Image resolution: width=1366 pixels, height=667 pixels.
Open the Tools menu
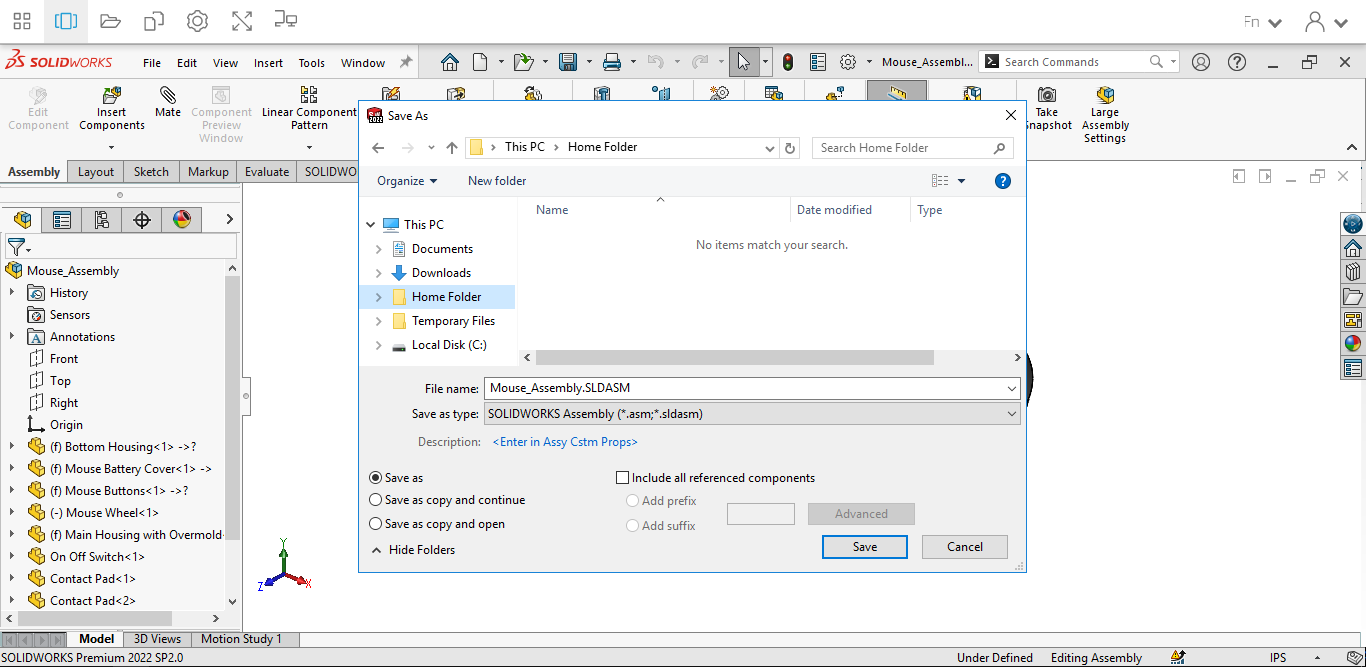(311, 61)
